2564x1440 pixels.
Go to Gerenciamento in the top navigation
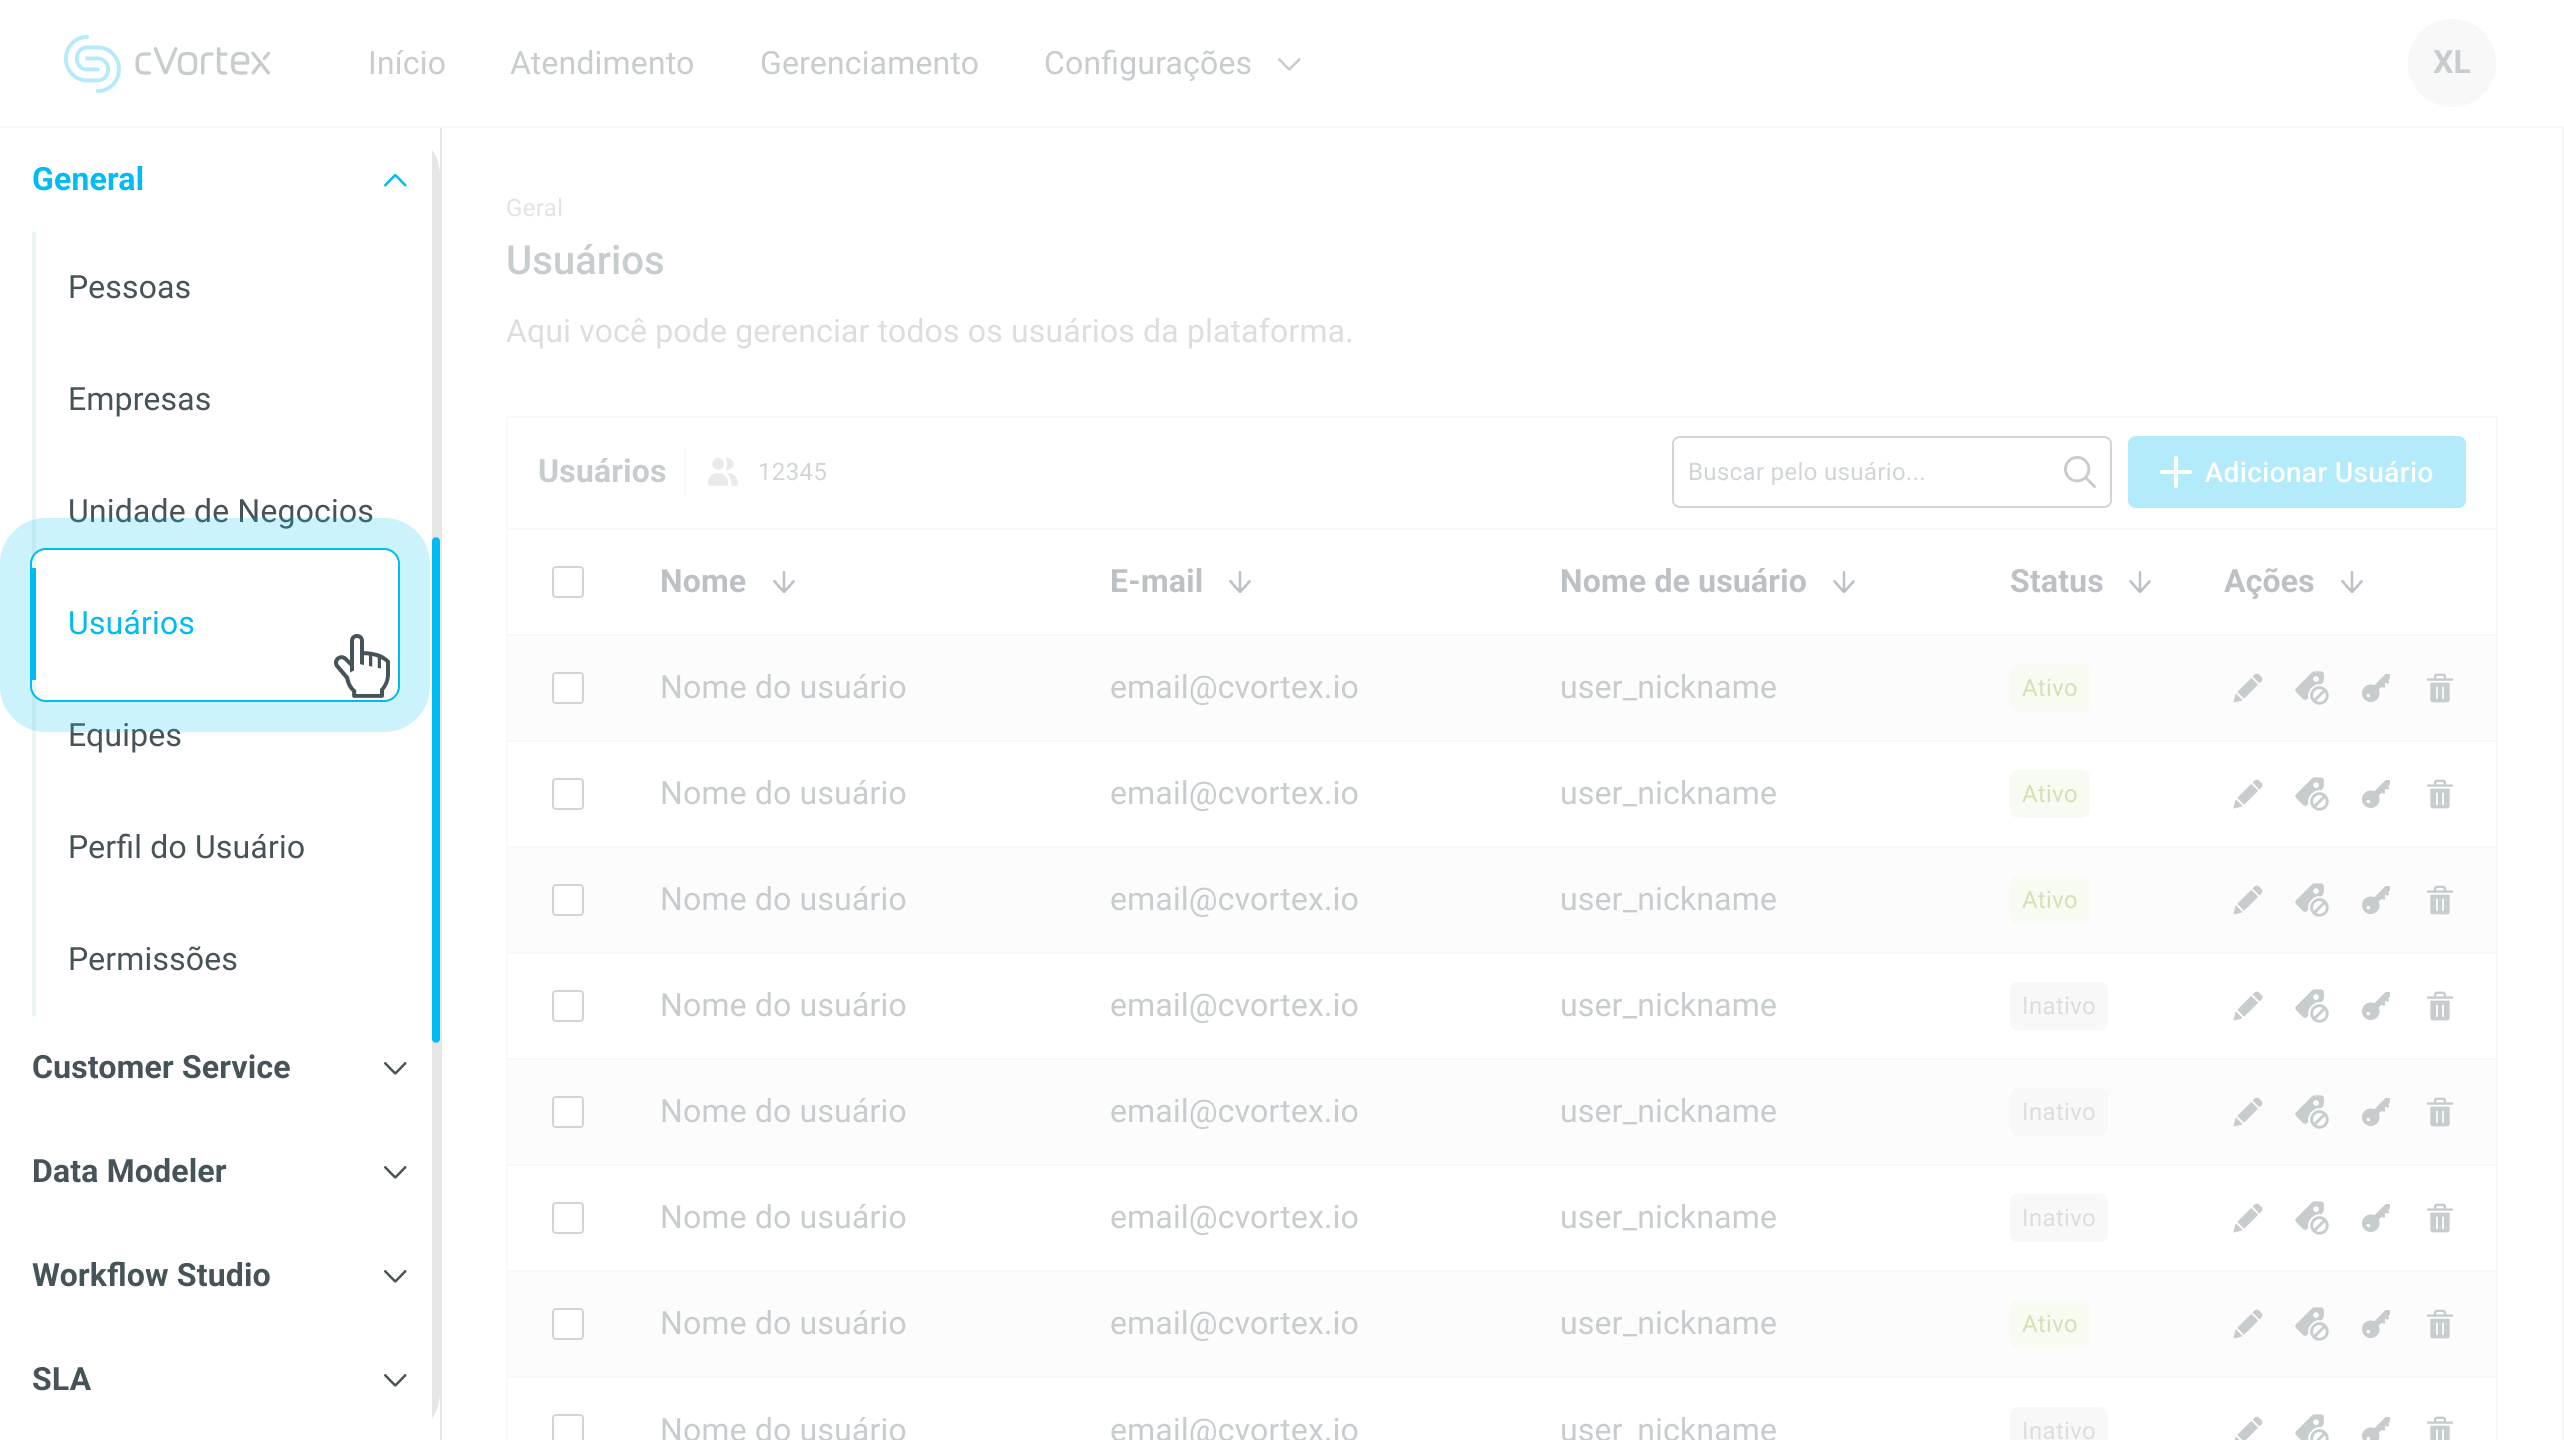(x=869, y=63)
